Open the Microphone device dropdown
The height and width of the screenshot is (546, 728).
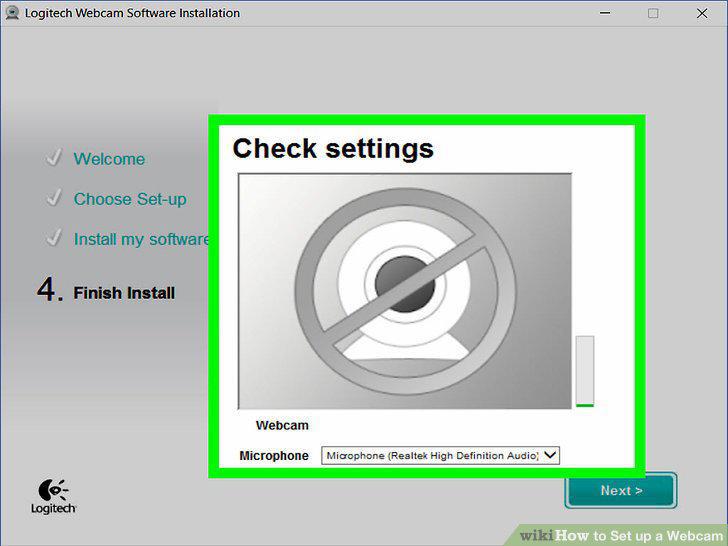tap(440, 455)
